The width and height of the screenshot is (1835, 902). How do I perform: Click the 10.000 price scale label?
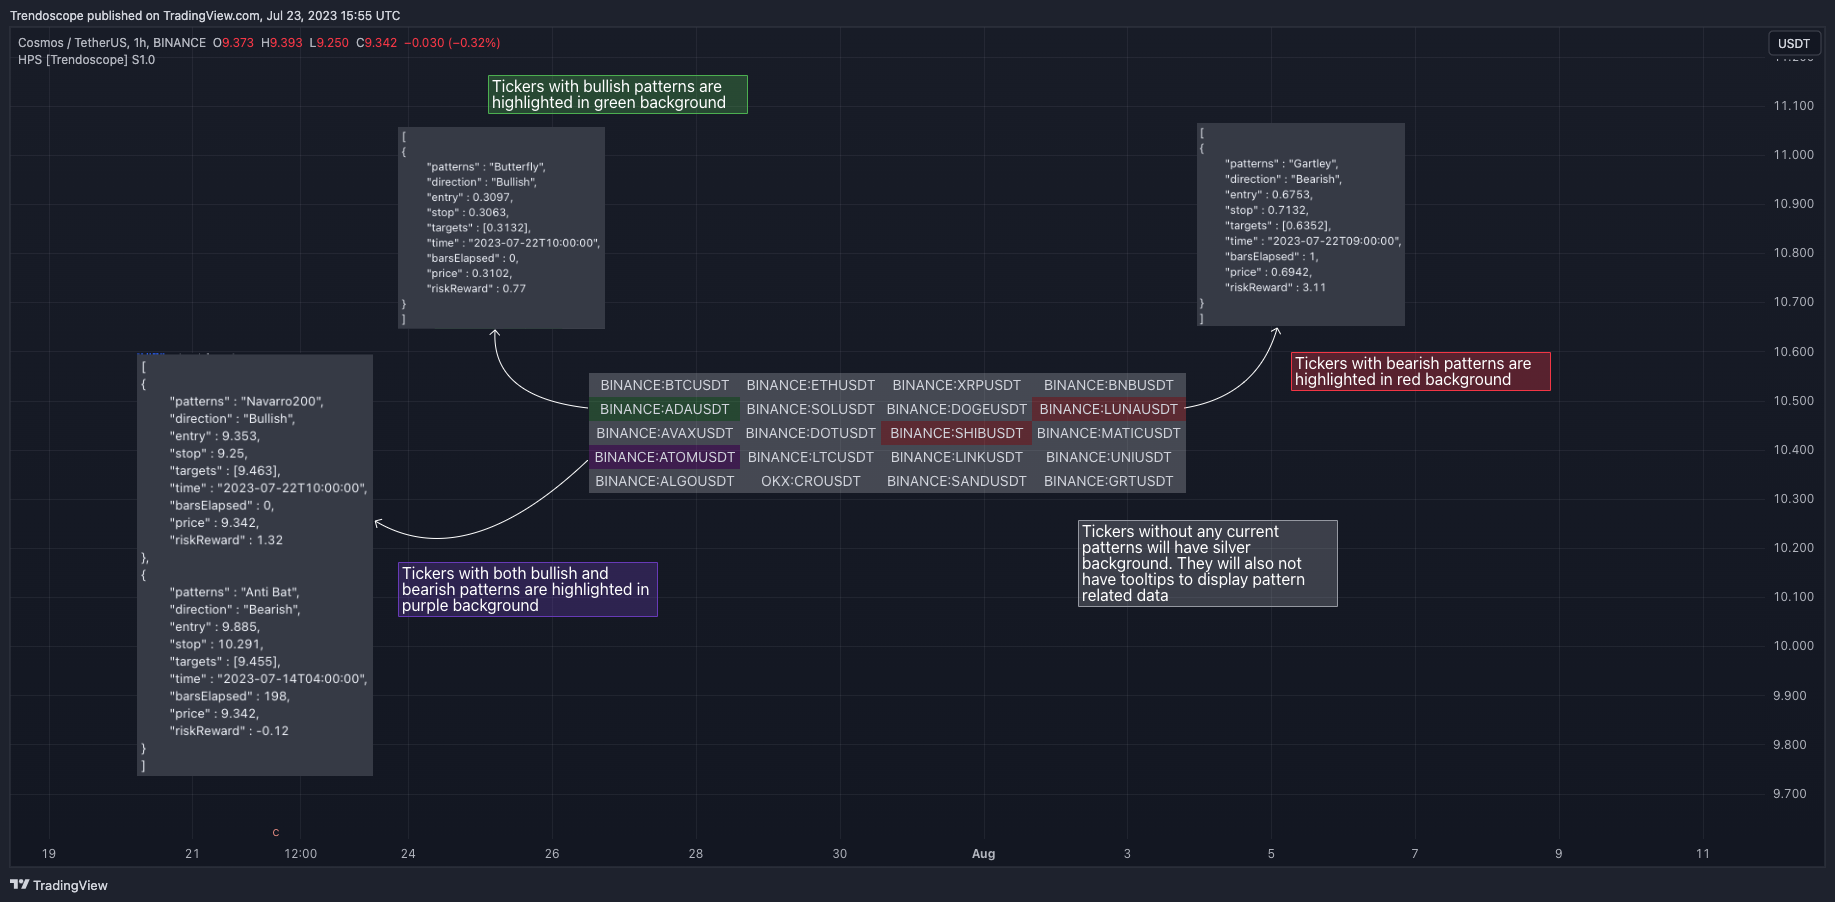point(1793,646)
